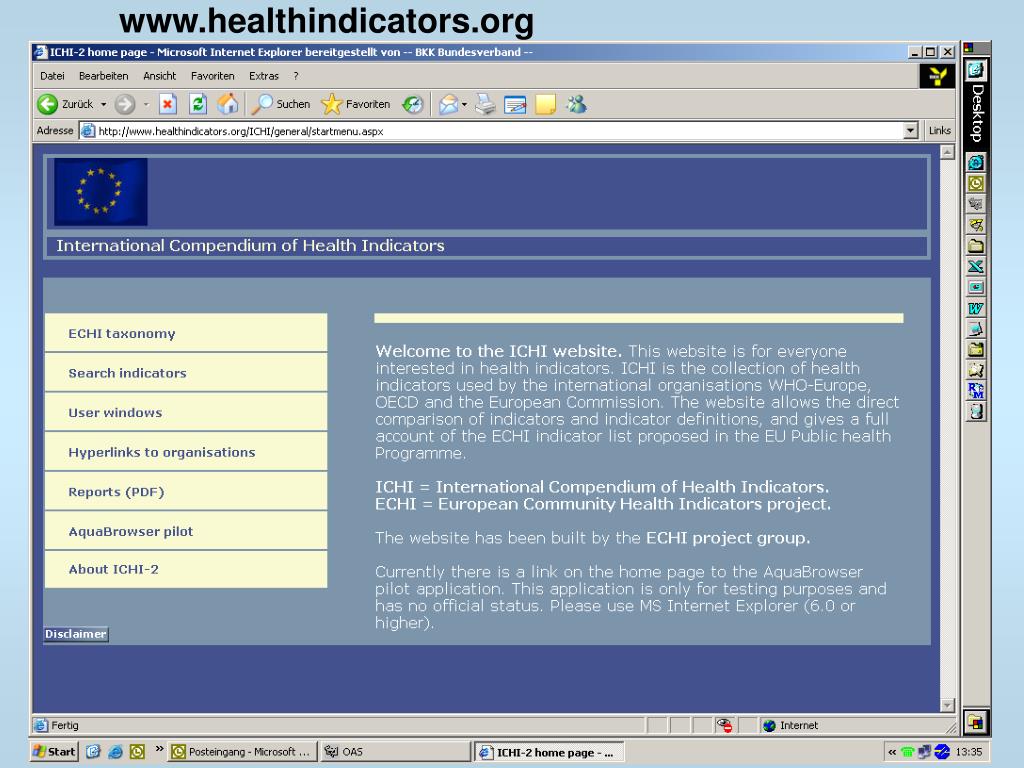This screenshot has height=768, width=1024.
Task: Open Hyperlinks to organisations
Action: tap(186, 452)
